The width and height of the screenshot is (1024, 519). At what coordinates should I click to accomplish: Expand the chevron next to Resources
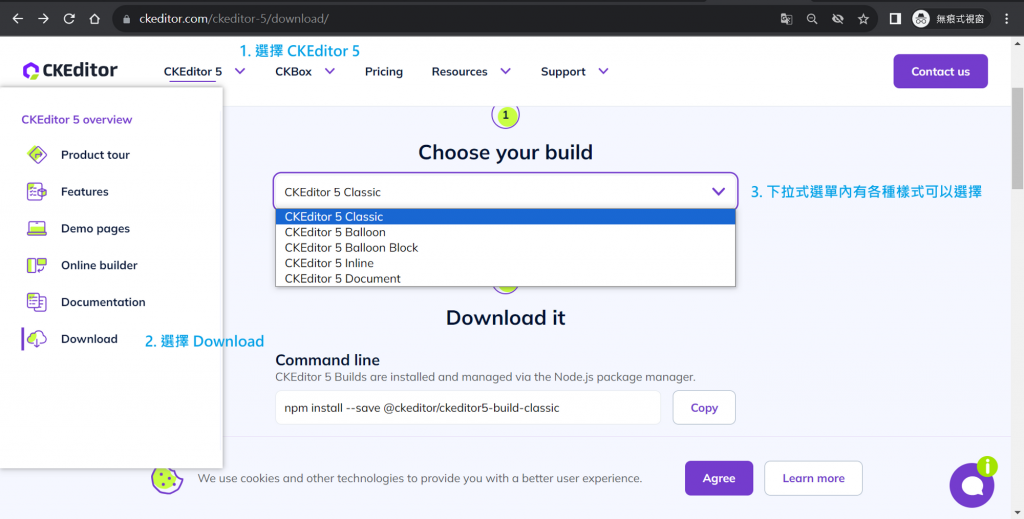pos(505,71)
